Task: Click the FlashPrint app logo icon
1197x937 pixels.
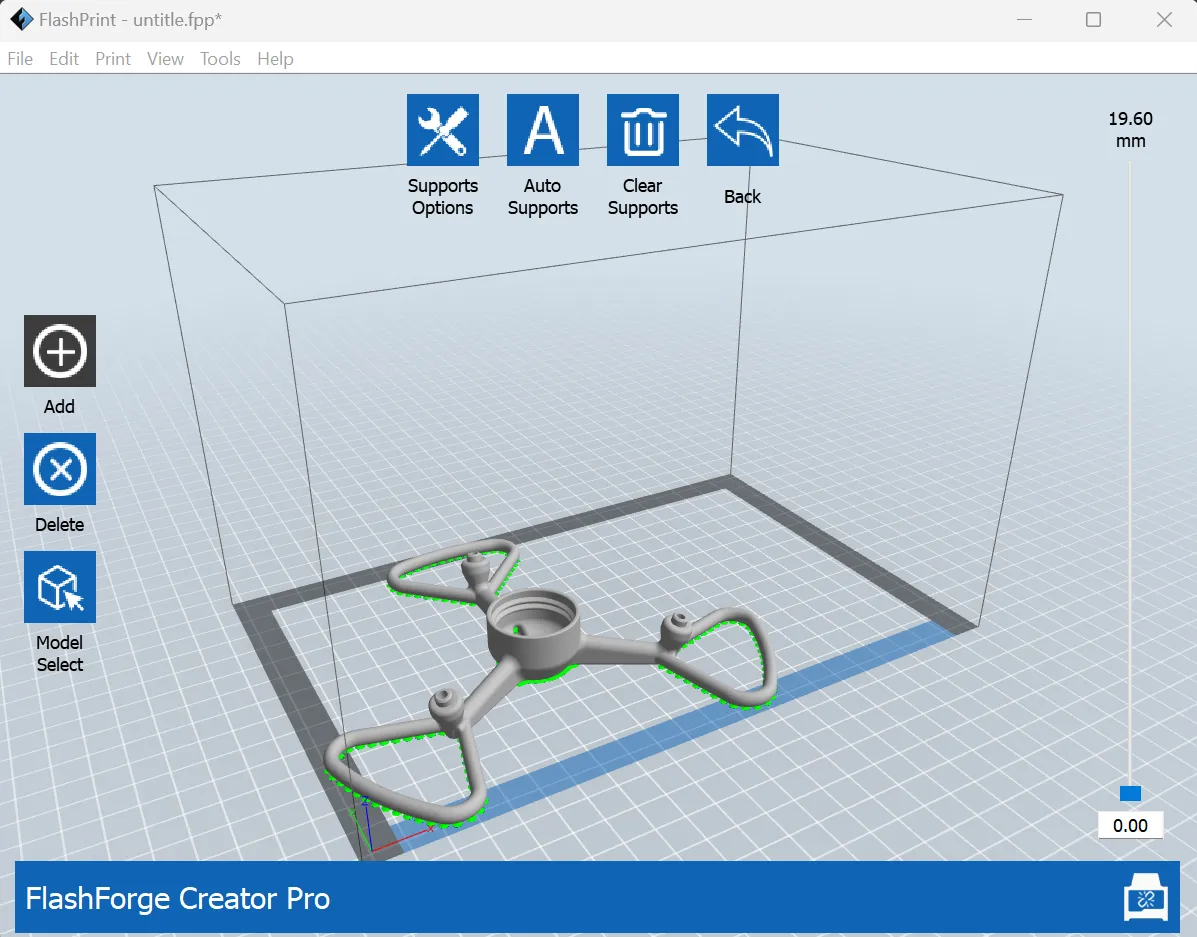Action: (20, 19)
